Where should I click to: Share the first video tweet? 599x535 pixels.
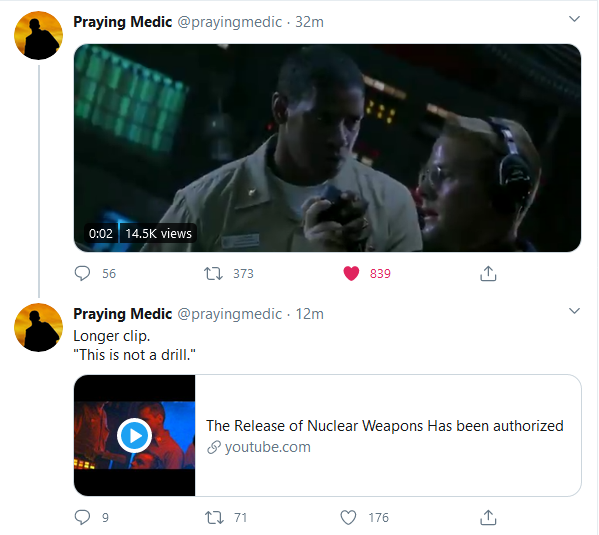(488, 274)
